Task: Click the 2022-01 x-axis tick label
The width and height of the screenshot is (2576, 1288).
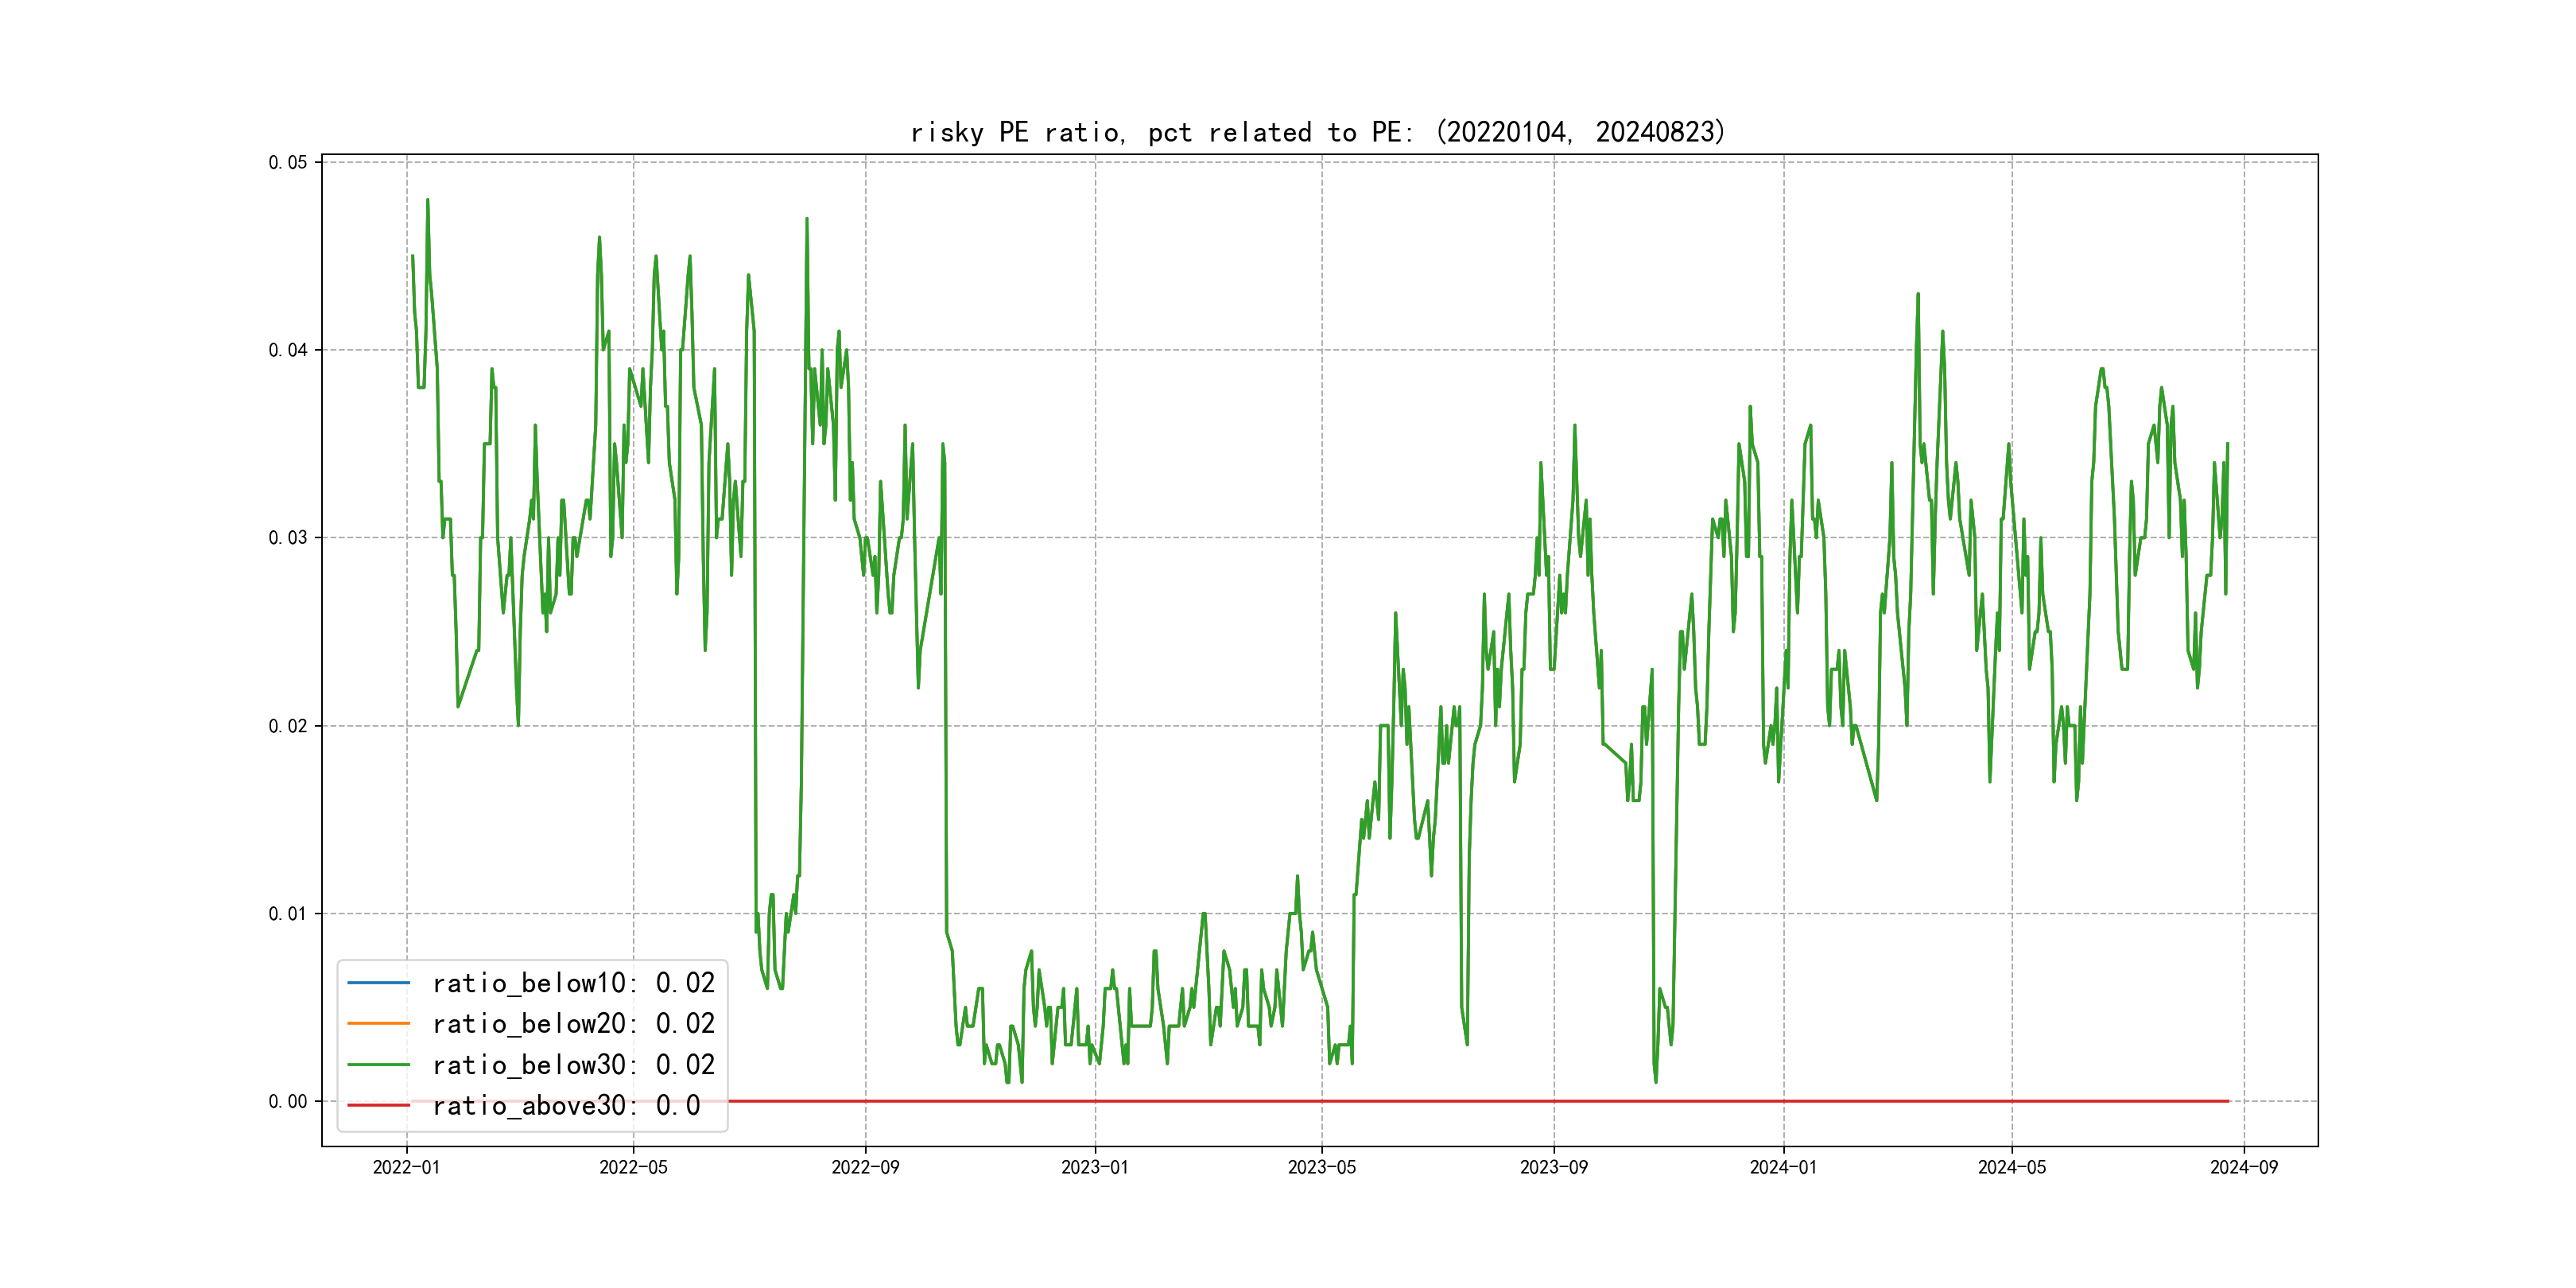Action: [406, 1167]
